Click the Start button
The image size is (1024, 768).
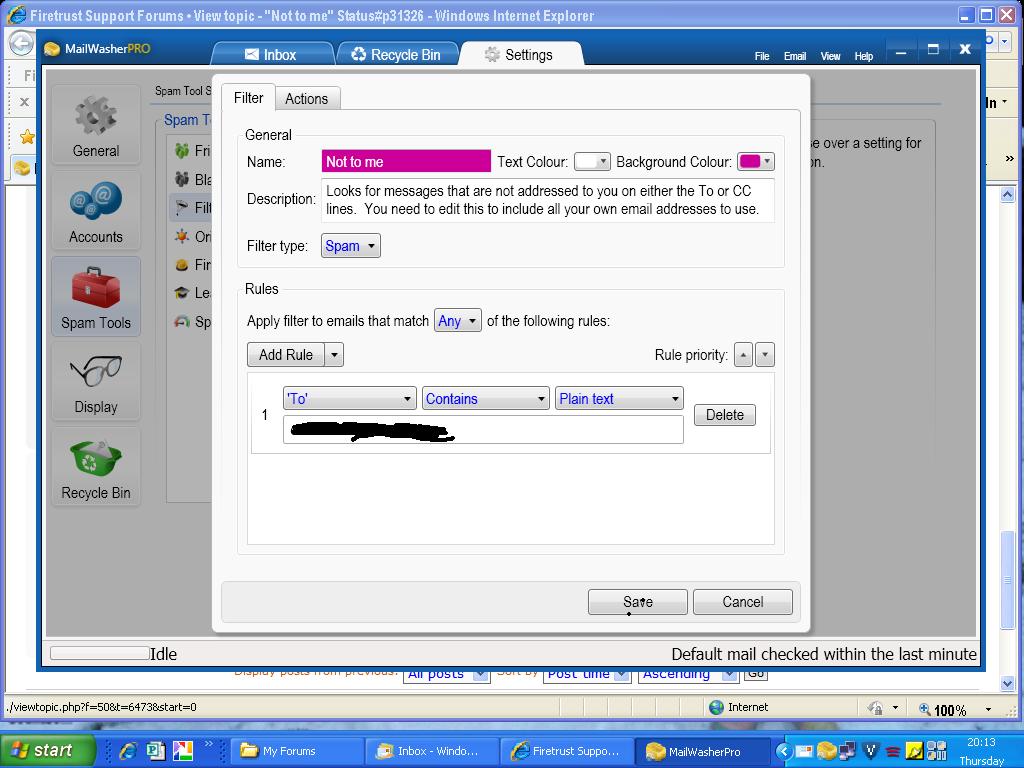click(x=48, y=750)
